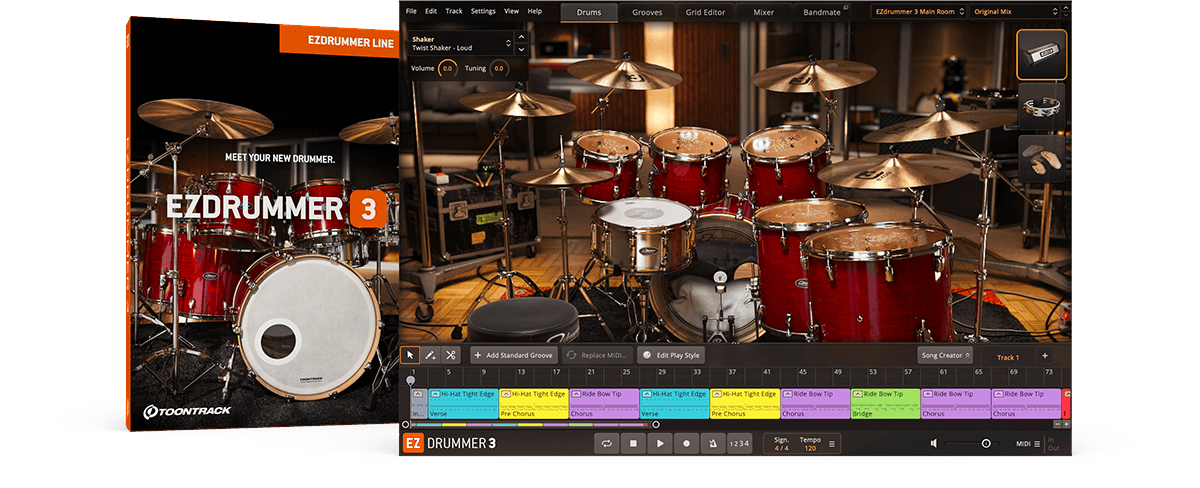Add a new track with plus icon

point(1045,356)
